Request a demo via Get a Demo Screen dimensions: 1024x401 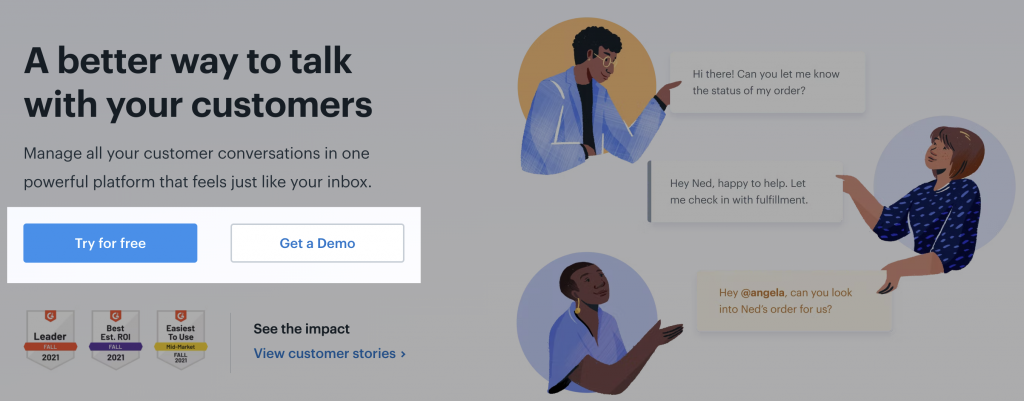(317, 243)
